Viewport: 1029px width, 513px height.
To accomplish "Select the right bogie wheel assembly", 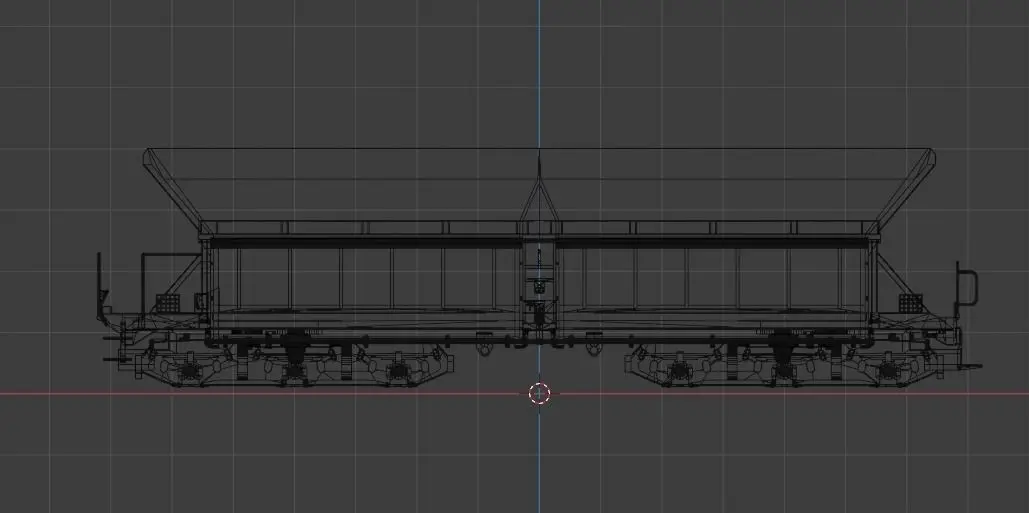I will click(x=784, y=362).
